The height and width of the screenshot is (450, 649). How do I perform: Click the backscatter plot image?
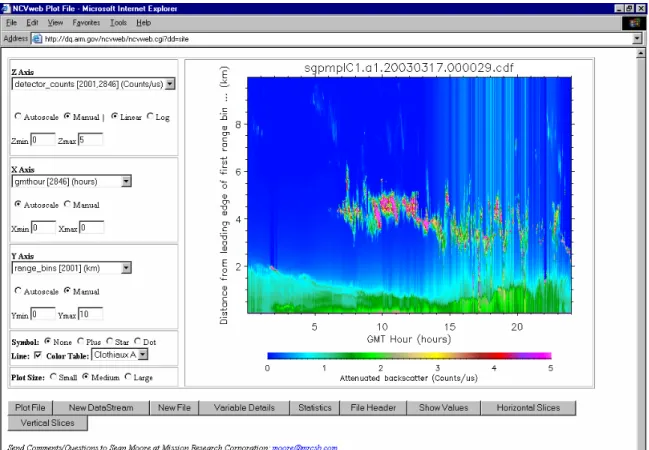pyautogui.click(x=409, y=195)
